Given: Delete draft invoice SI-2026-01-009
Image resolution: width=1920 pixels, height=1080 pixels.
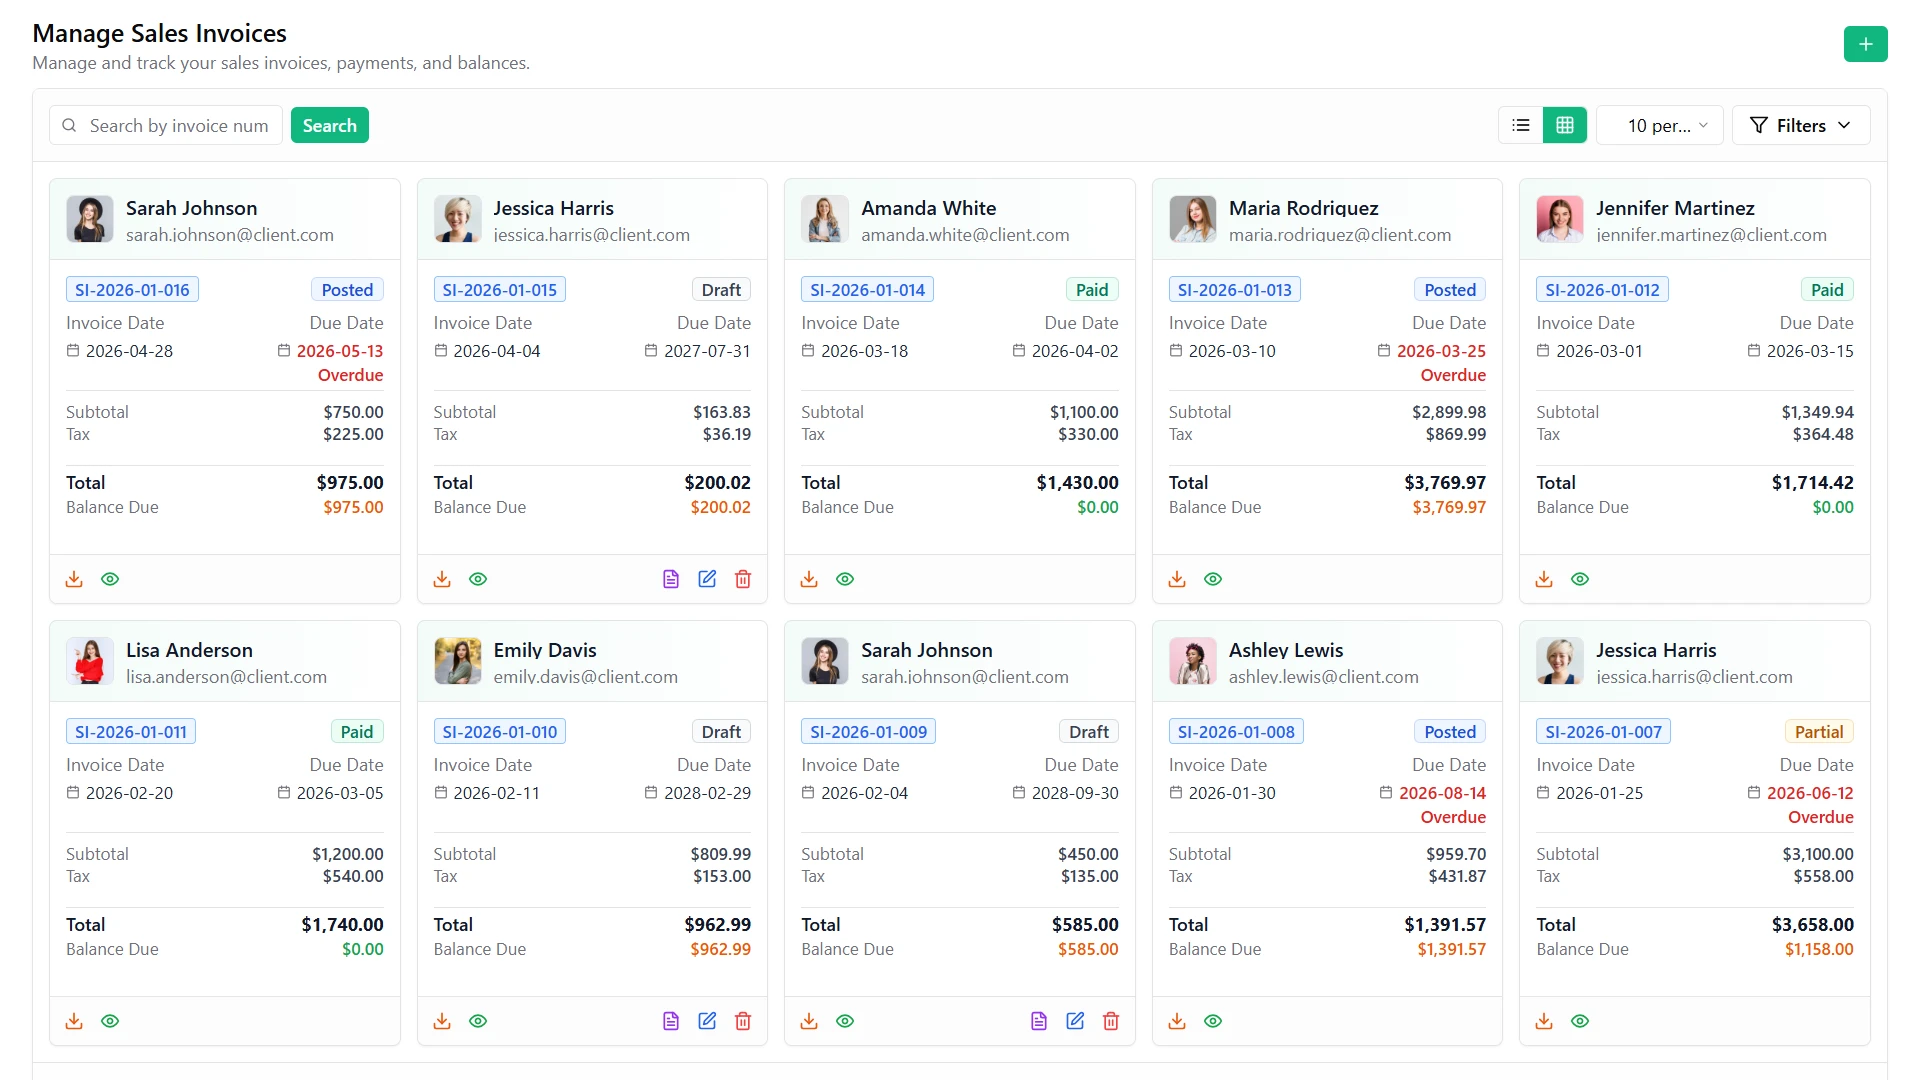Looking at the screenshot, I should (x=1111, y=1021).
